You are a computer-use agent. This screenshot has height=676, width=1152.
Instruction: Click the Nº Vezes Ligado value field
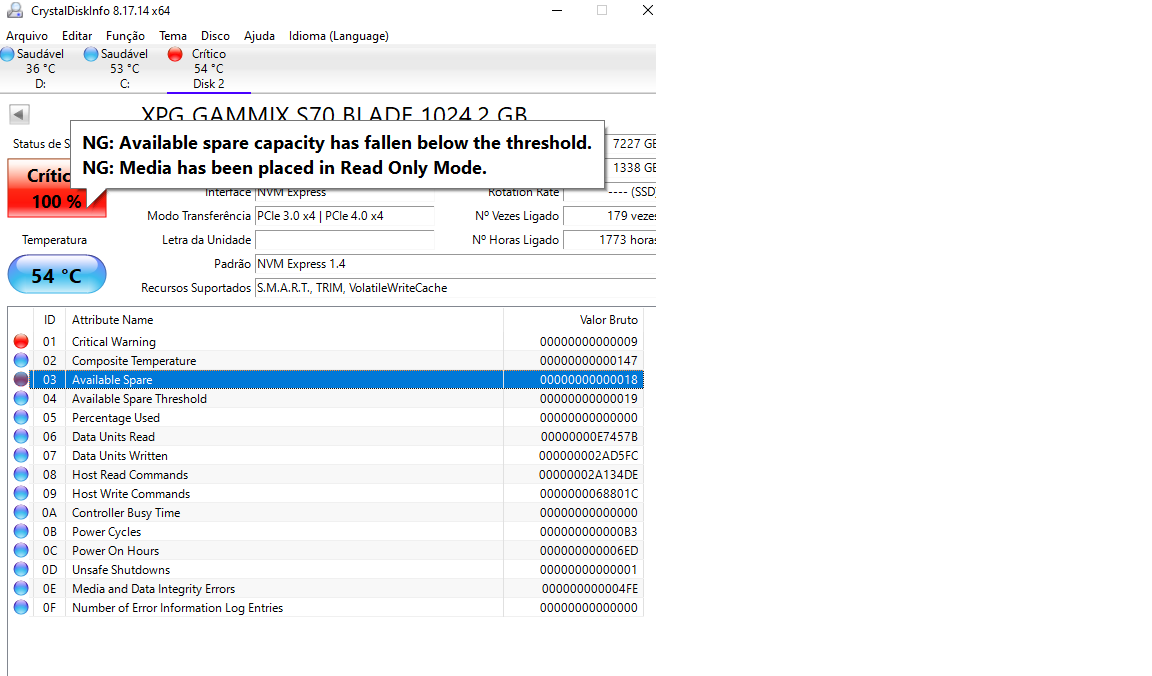(x=610, y=216)
